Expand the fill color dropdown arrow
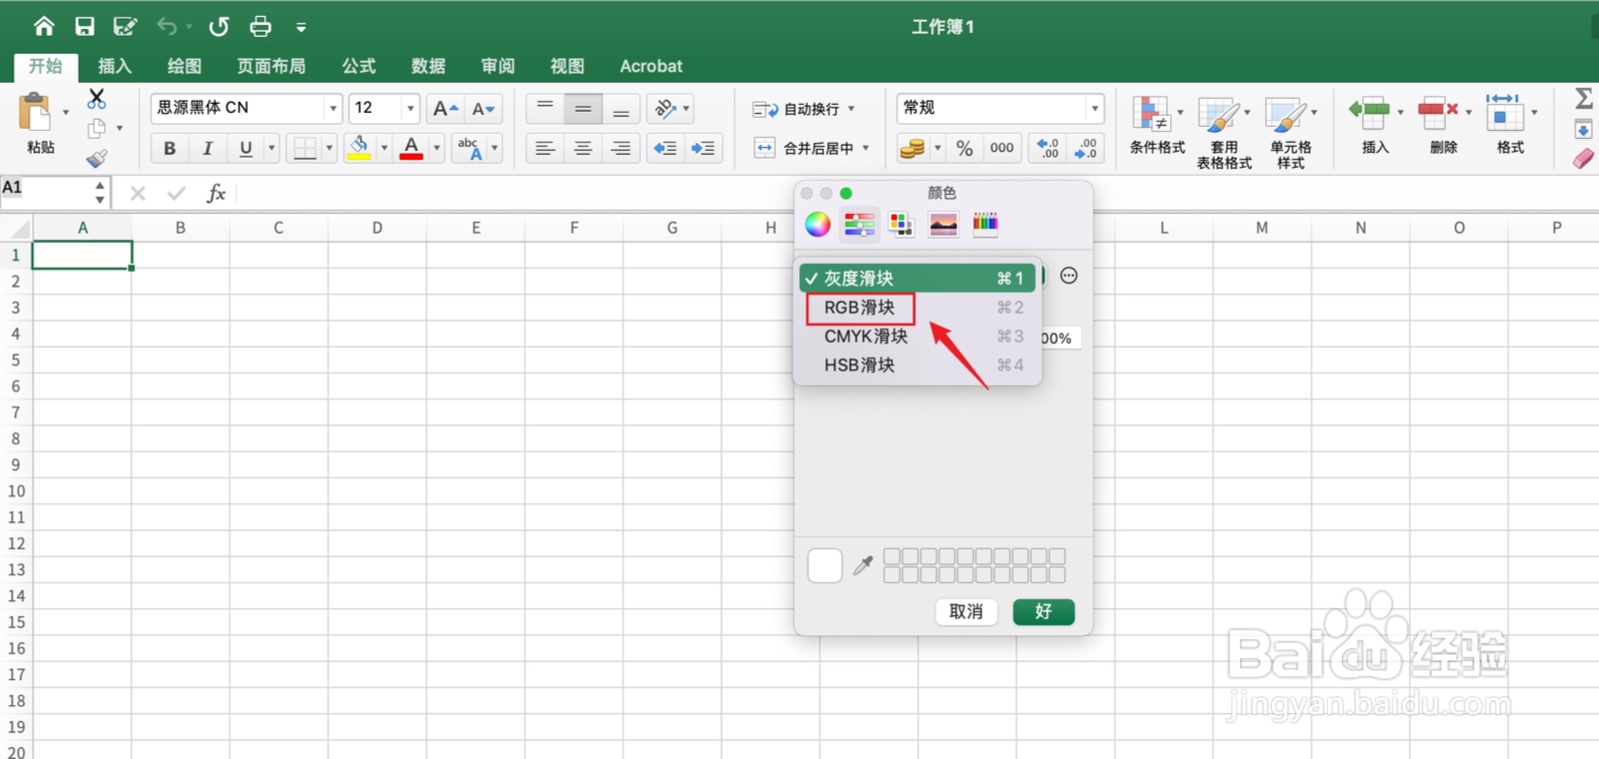The height and width of the screenshot is (759, 1599). (383, 148)
